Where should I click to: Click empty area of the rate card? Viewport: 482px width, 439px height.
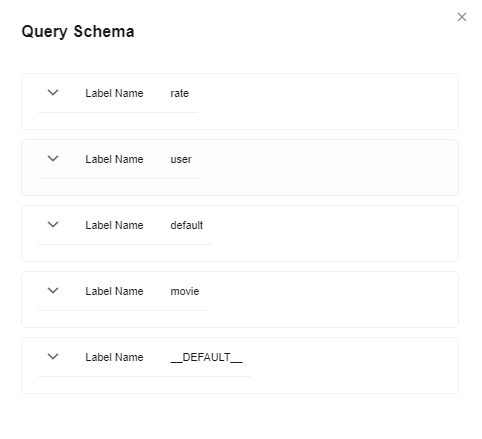327,101
